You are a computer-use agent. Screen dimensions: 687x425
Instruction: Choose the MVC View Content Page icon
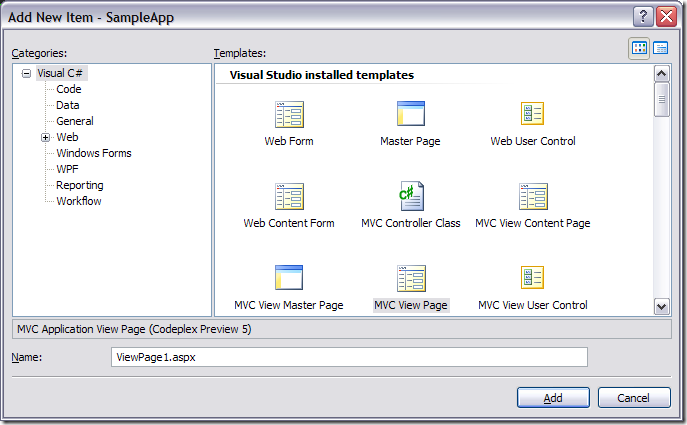[x=532, y=197]
